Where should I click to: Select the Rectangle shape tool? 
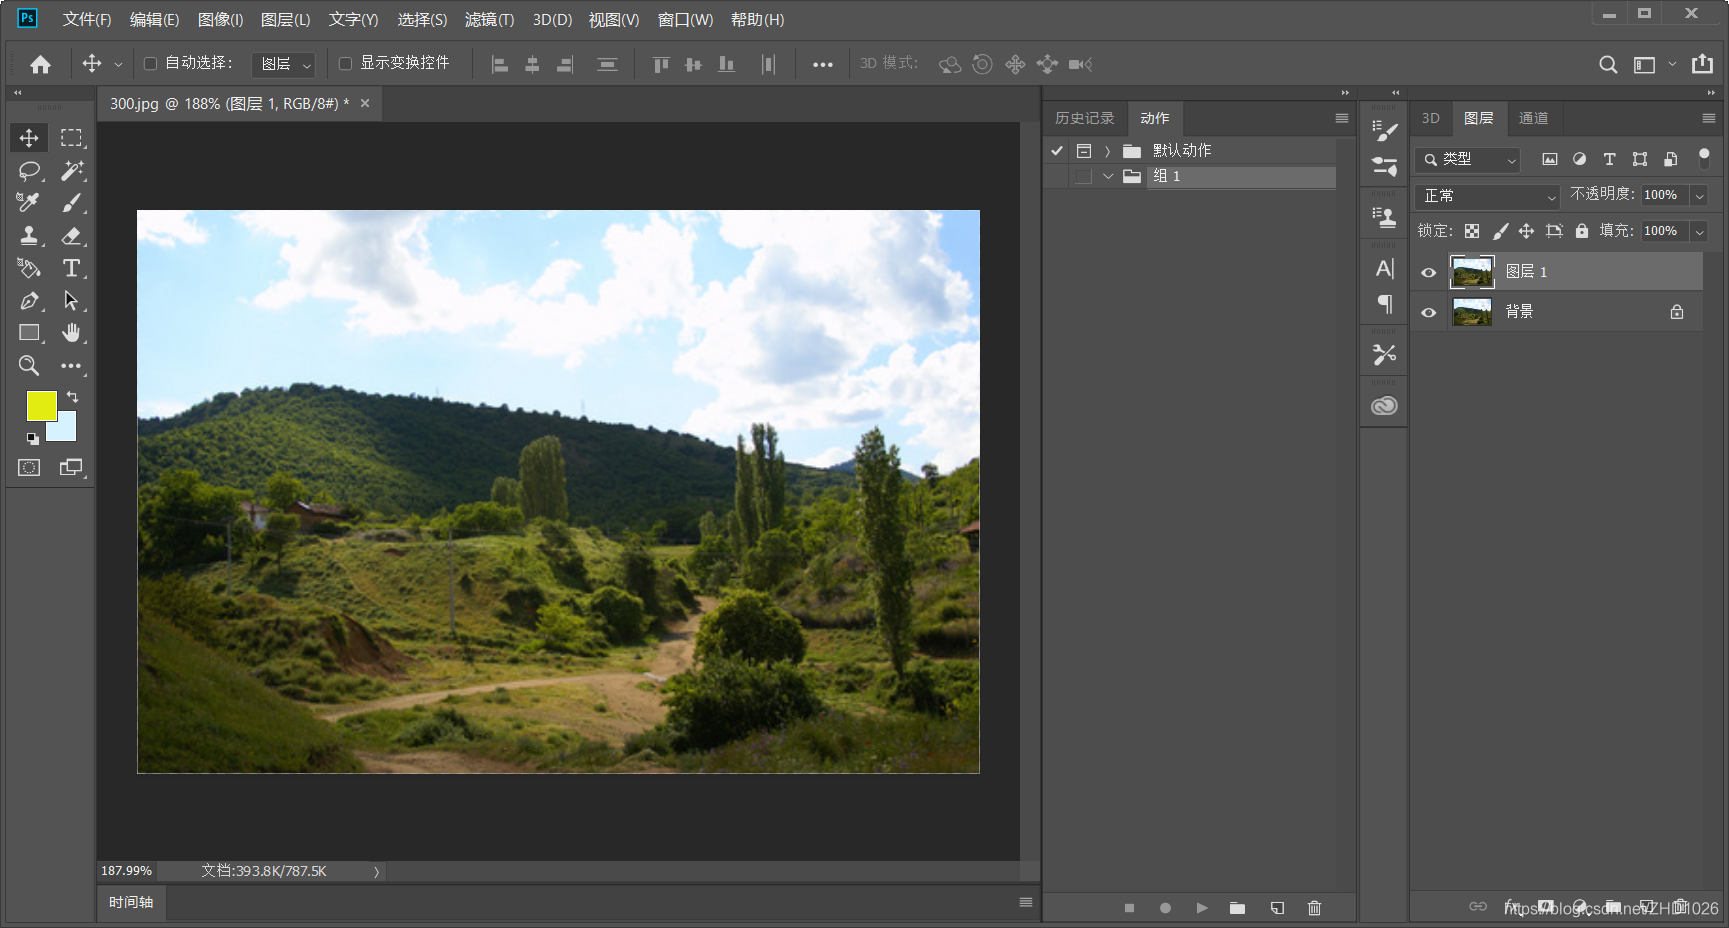pos(29,333)
